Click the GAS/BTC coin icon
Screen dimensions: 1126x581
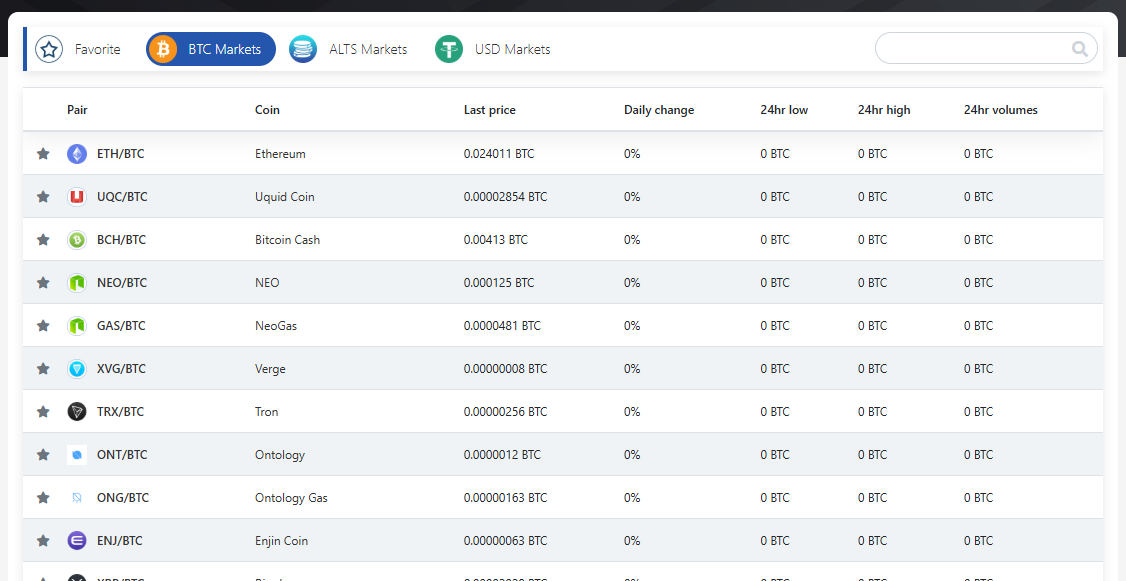pos(77,326)
